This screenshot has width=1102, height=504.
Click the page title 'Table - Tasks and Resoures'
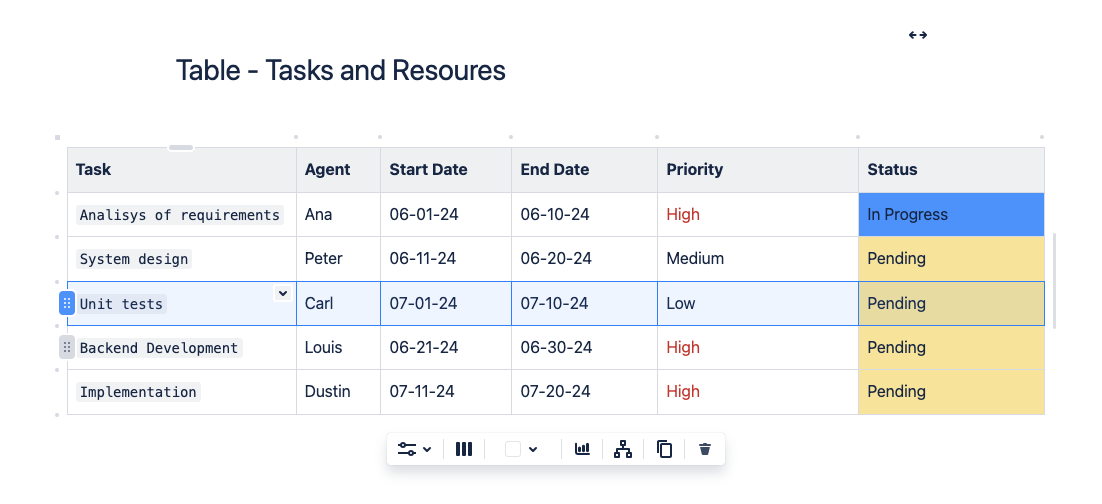340,71
